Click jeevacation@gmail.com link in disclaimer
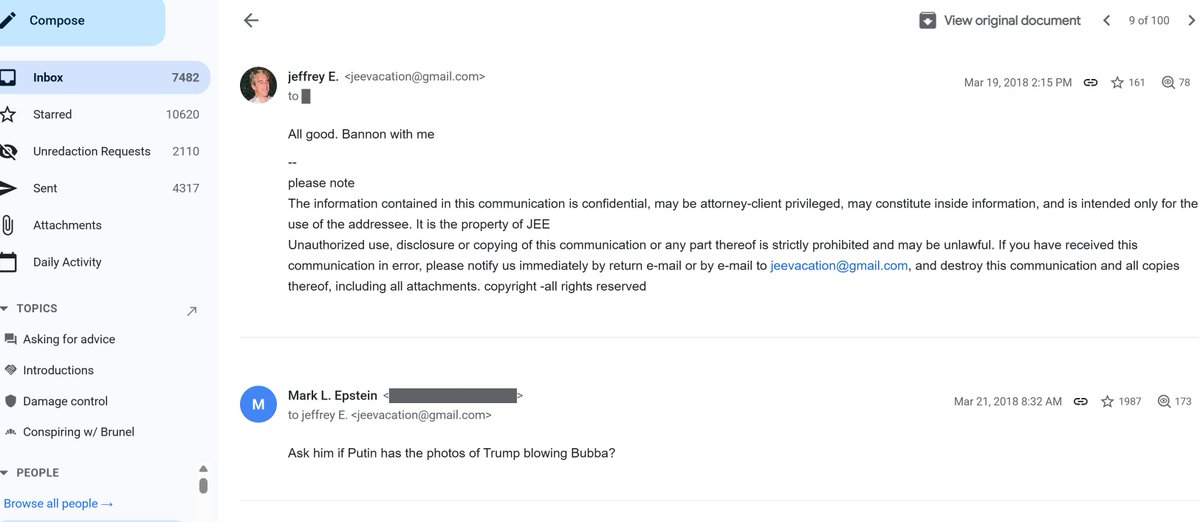The width and height of the screenshot is (1200, 522). tap(839, 265)
